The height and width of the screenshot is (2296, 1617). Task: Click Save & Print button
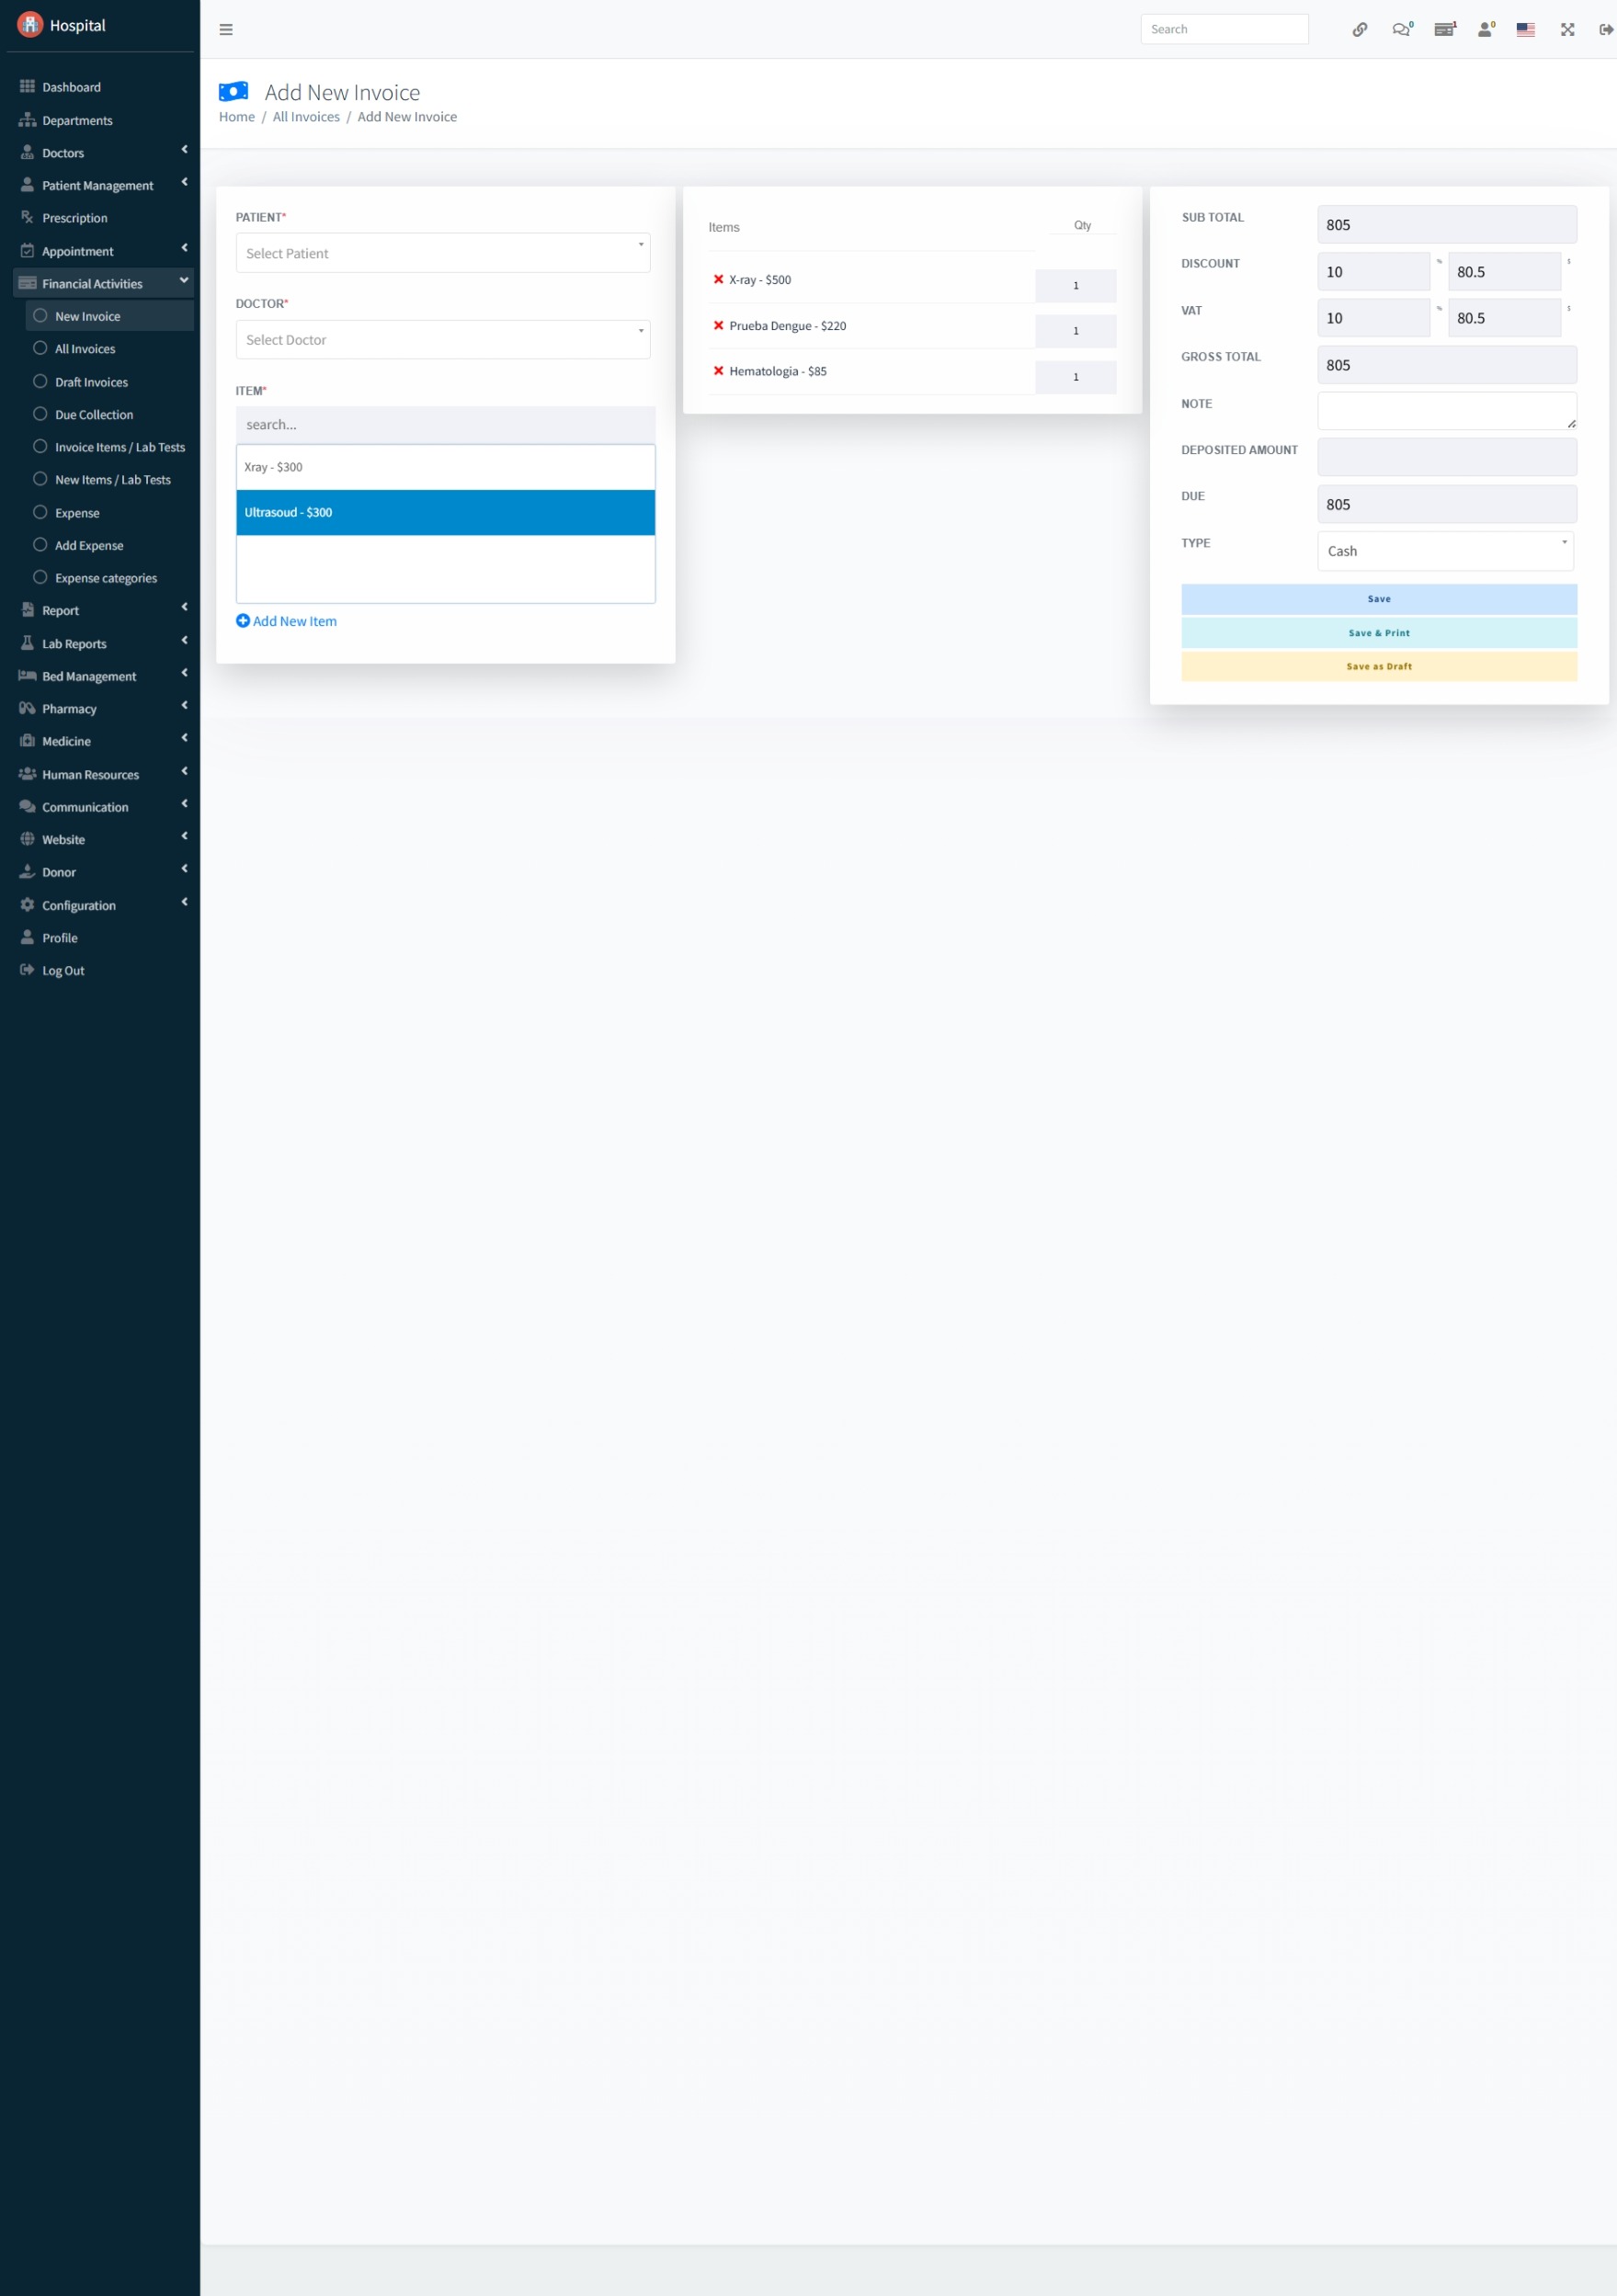(x=1379, y=633)
